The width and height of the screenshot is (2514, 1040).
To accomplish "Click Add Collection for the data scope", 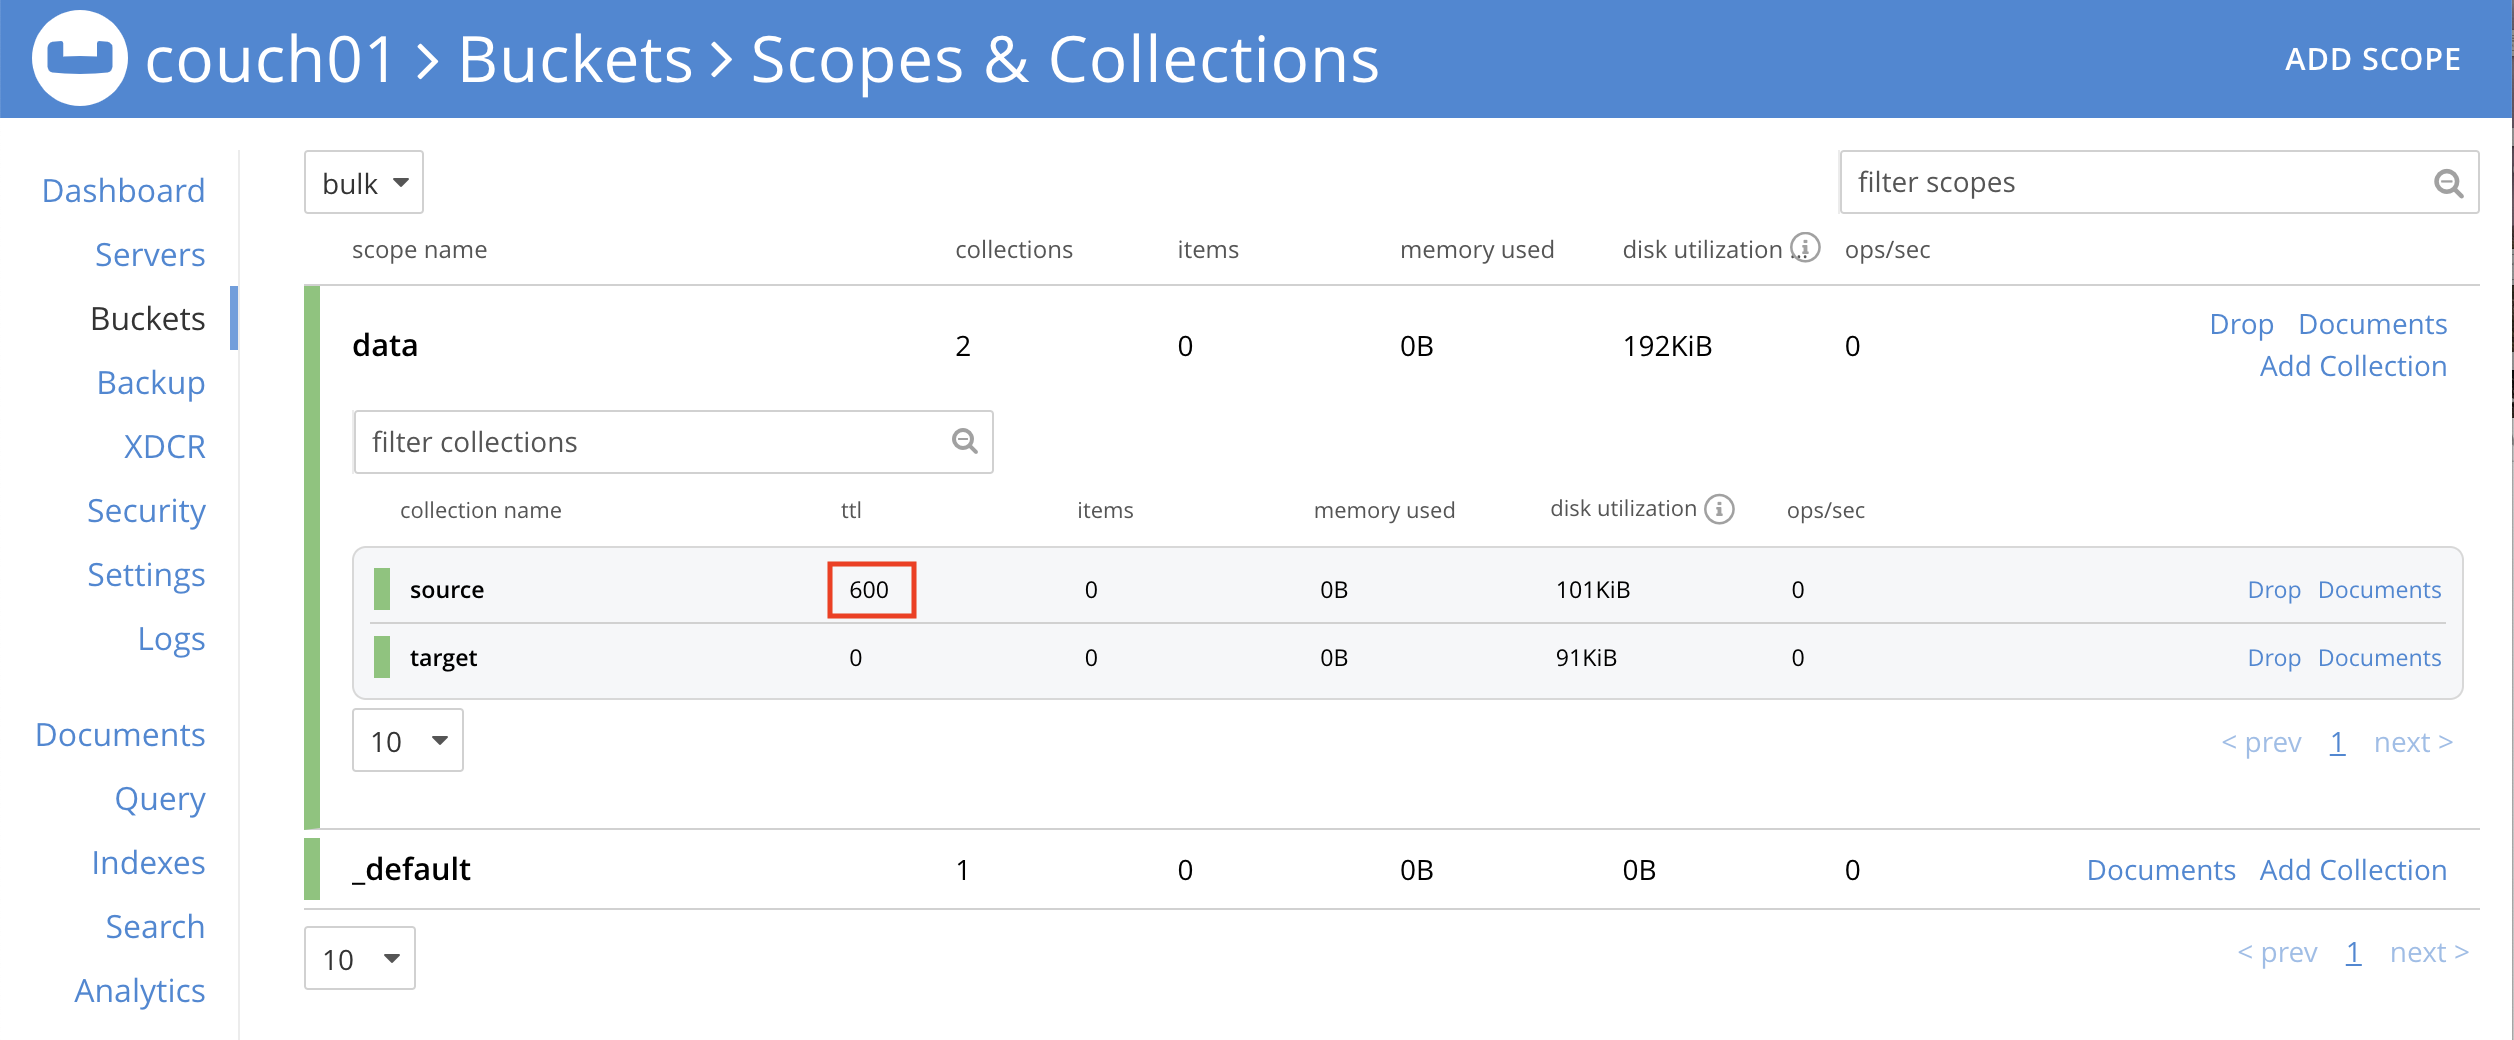I will pyautogui.click(x=2353, y=365).
